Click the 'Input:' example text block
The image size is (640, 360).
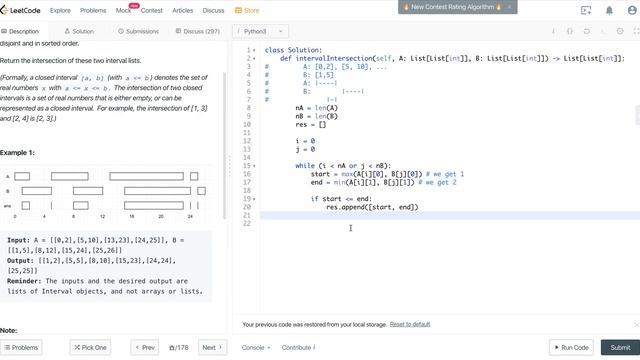pos(96,245)
